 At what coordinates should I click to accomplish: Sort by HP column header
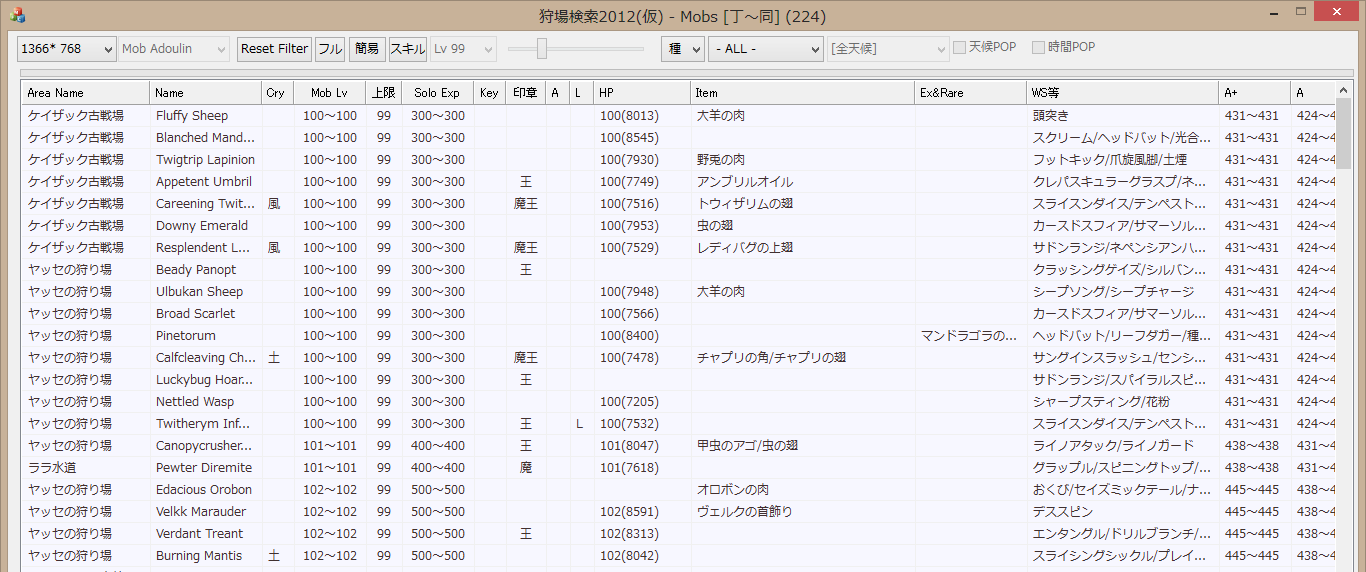643,93
